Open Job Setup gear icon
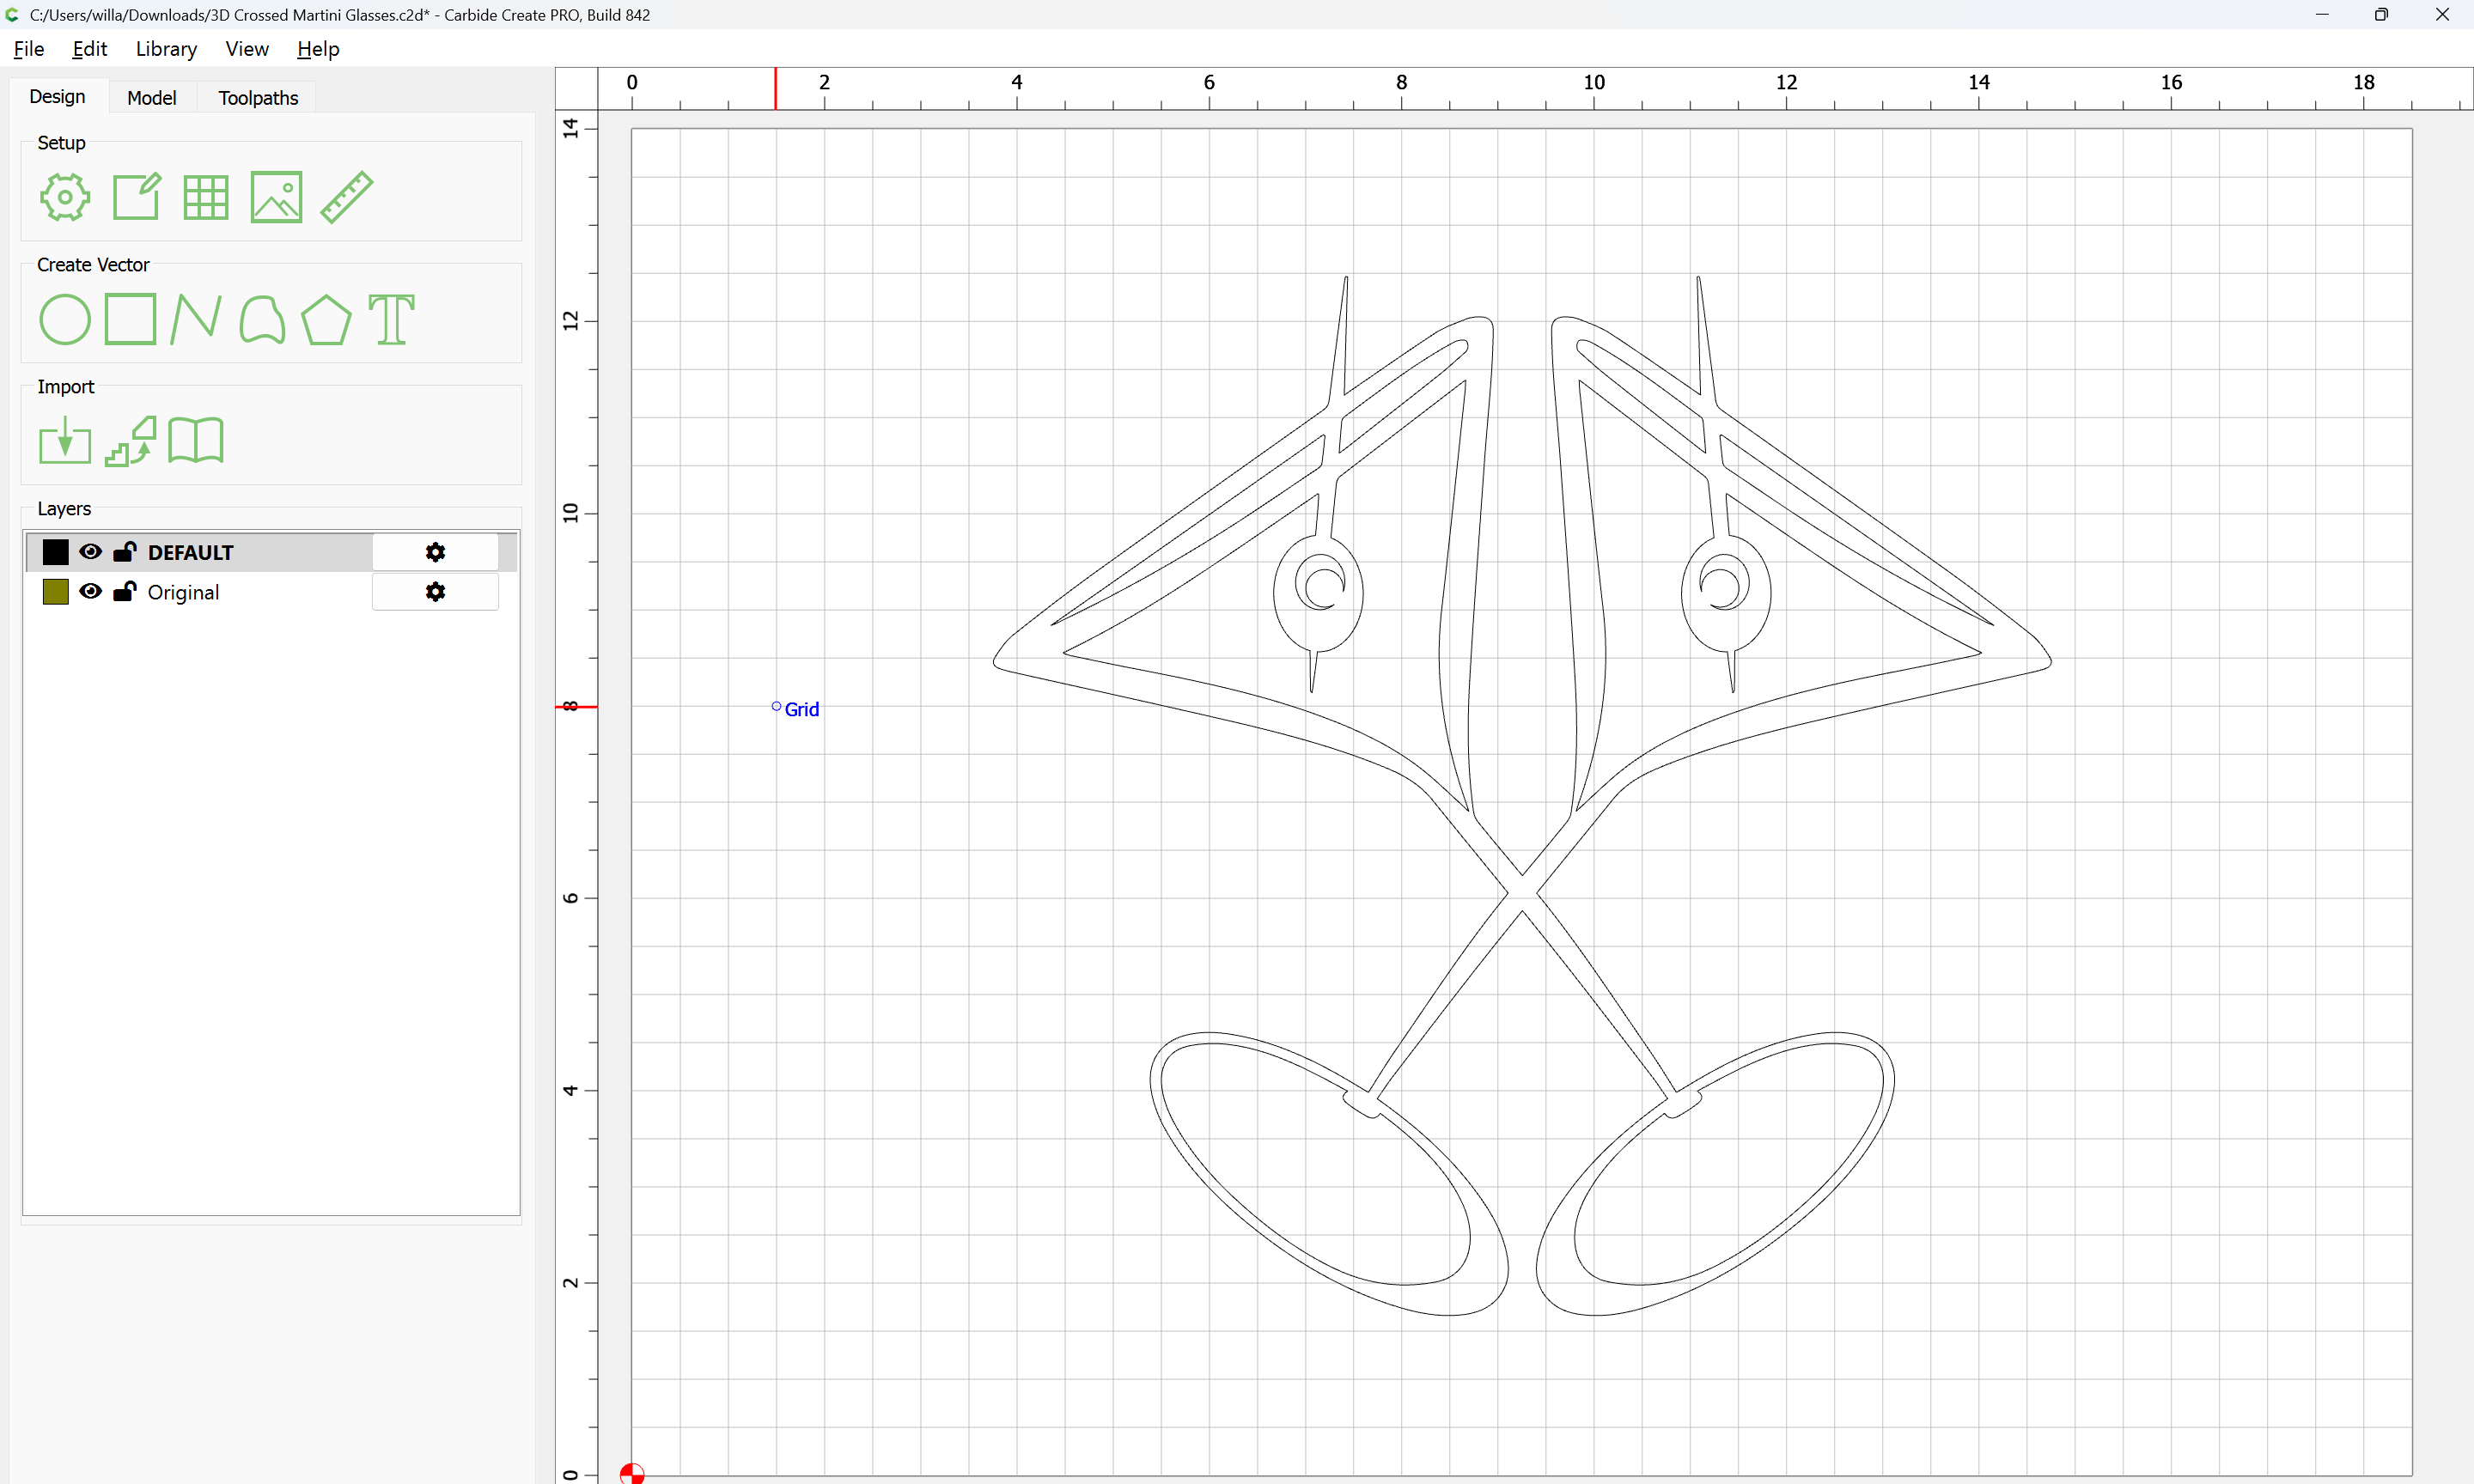Screen dimensions: 2474x1484 tap(64, 197)
